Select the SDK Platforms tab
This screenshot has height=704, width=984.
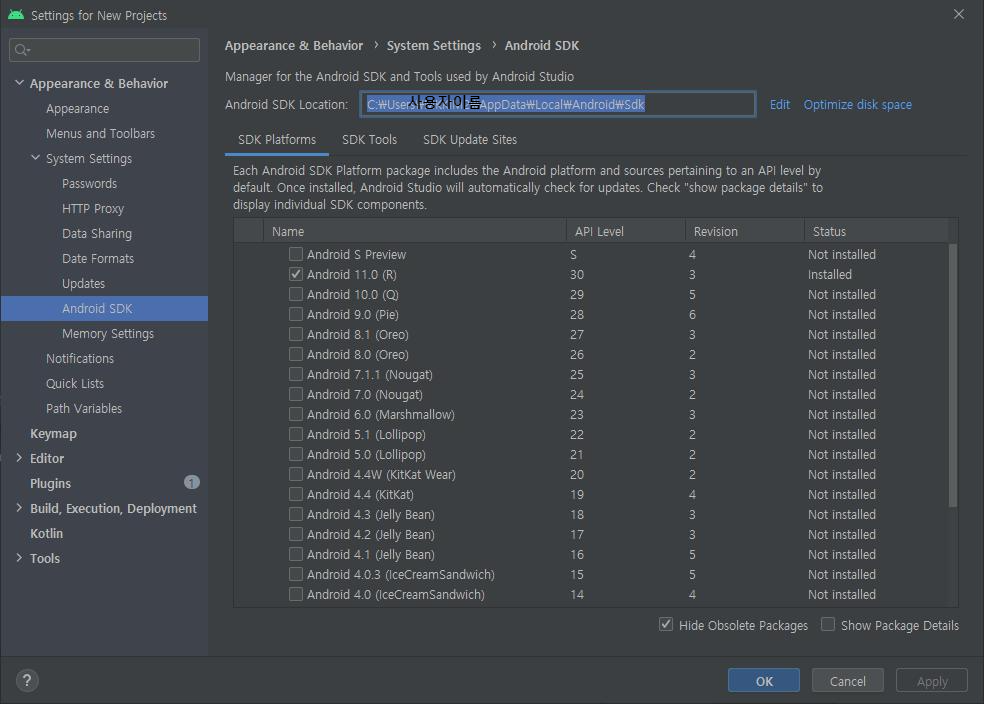277,140
